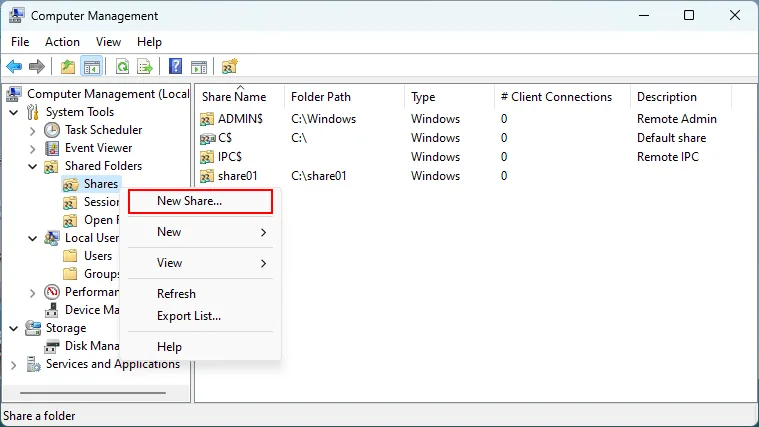The image size is (759, 427).
Task: Click the Performance gauge icon
Action: [52, 292]
